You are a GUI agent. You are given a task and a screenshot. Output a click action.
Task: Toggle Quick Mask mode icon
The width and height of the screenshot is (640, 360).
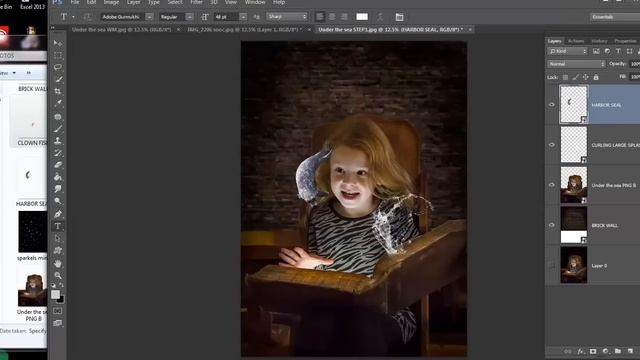(x=58, y=311)
